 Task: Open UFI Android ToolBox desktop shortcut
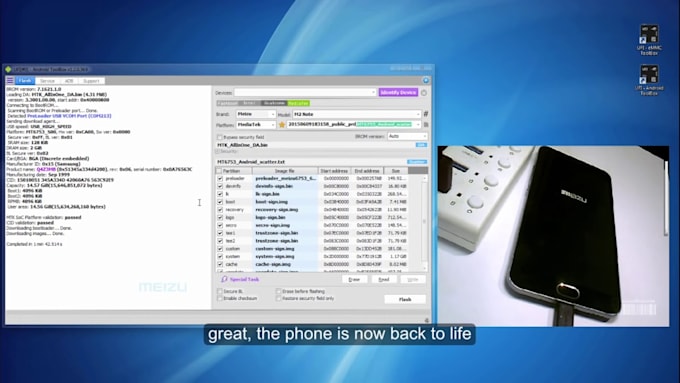pyautogui.click(x=649, y=80)
